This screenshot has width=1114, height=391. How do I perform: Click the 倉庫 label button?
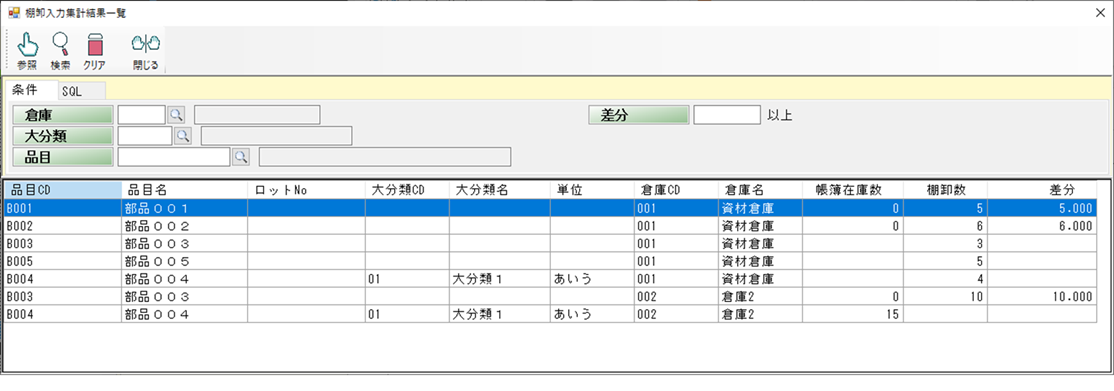tap(63, 114)
